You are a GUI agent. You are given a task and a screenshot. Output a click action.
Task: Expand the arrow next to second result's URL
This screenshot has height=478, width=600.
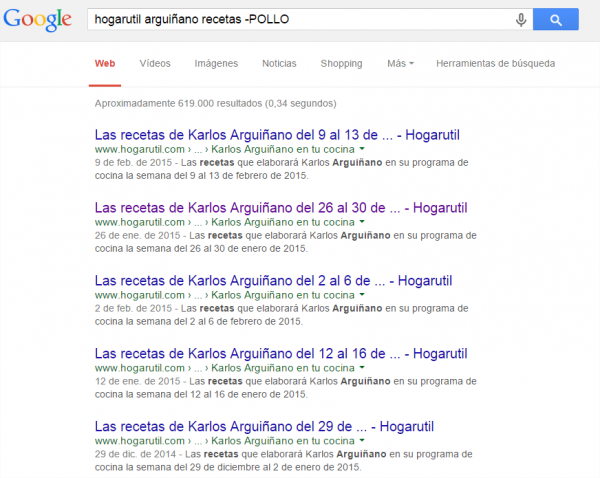click(362, 222)
